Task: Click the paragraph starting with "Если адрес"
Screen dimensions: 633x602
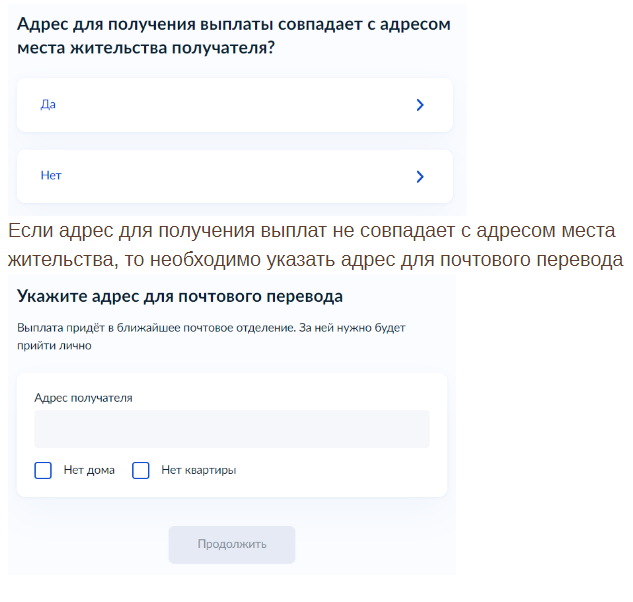Action: point(315,246)
